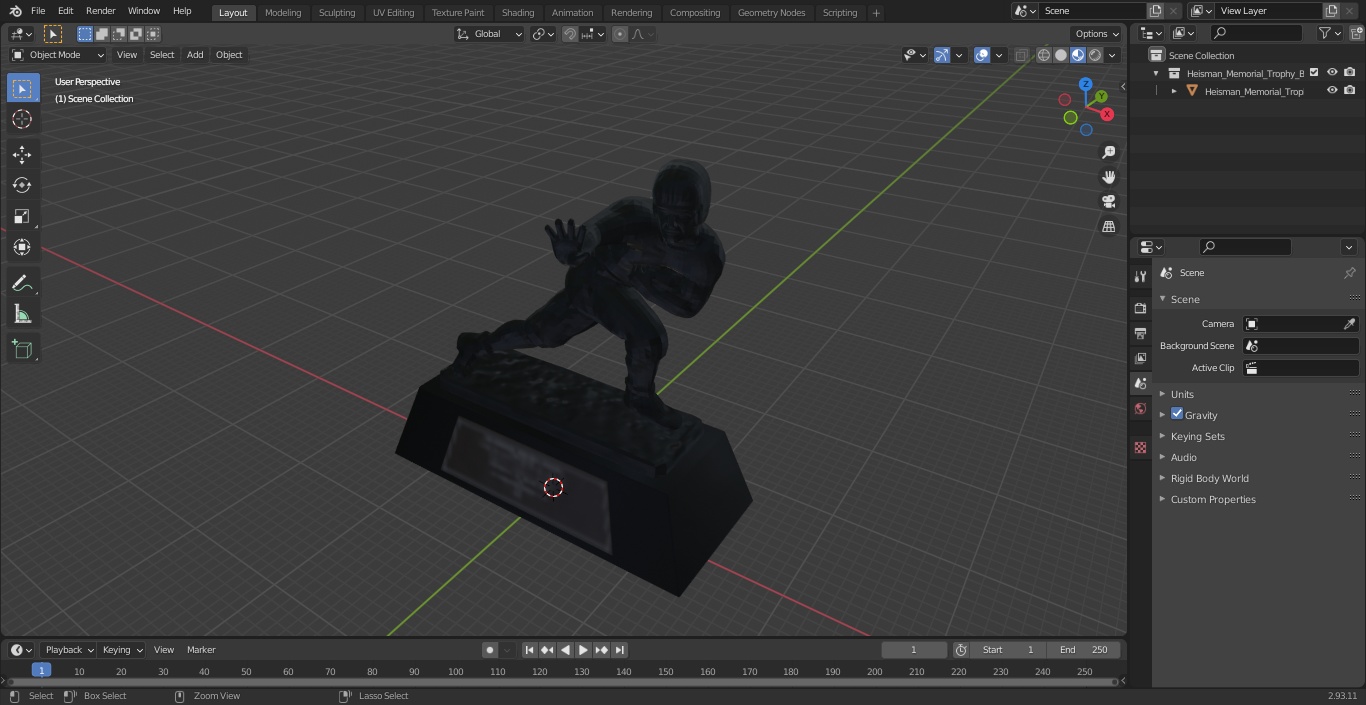Open the viewport Add menu
This screenshot has height=705, width=1366.
(x=195, y=55)
